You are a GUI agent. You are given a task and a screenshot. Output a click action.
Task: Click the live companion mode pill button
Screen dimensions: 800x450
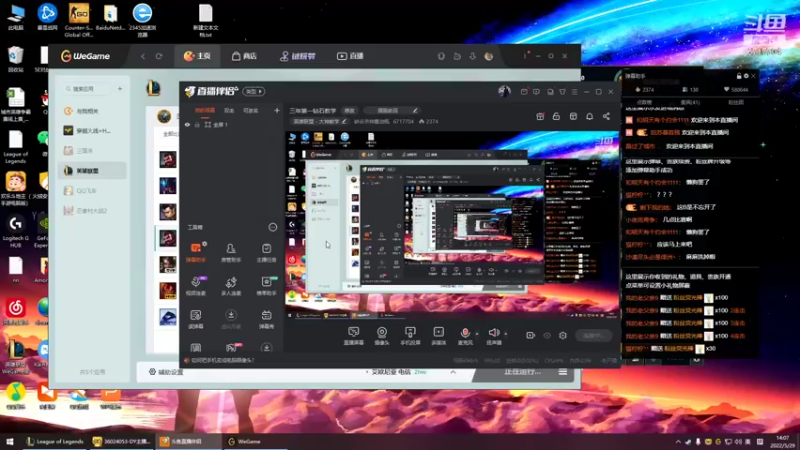point(254,91)
